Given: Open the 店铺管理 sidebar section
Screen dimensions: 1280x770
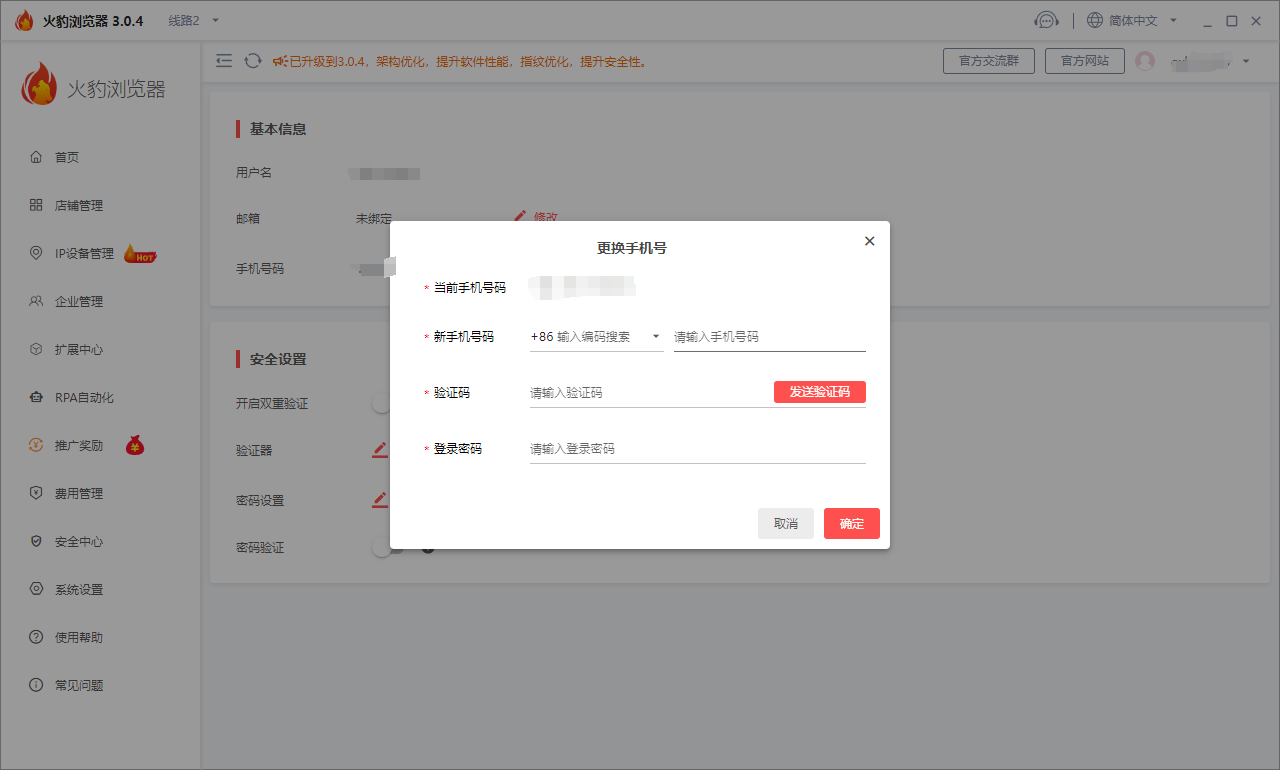Looking at the screenshot, I should pos(72,205).
